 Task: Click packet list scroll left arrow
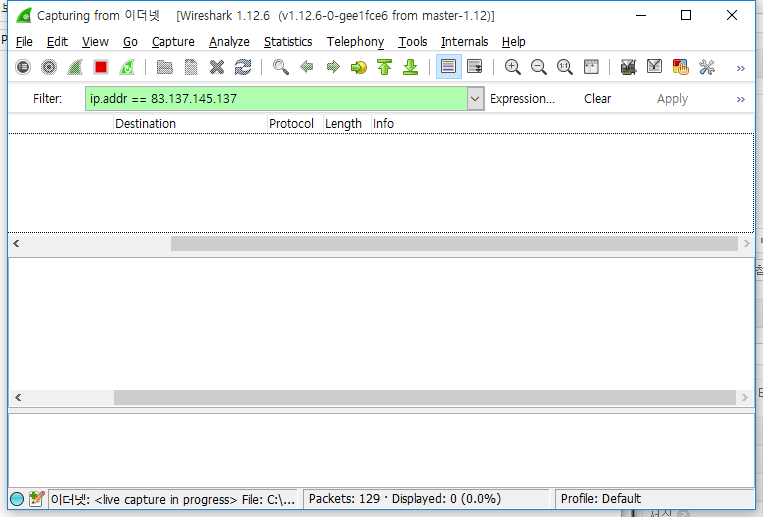click(x=17, y=243)
